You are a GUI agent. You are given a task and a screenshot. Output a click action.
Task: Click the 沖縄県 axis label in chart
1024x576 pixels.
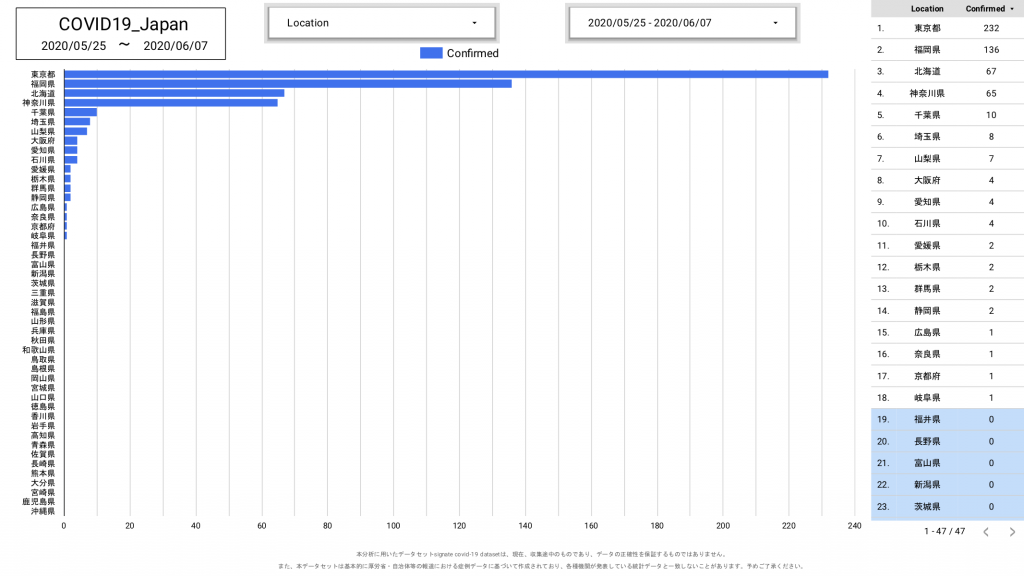pyautogui.click(x=43, y=511)
